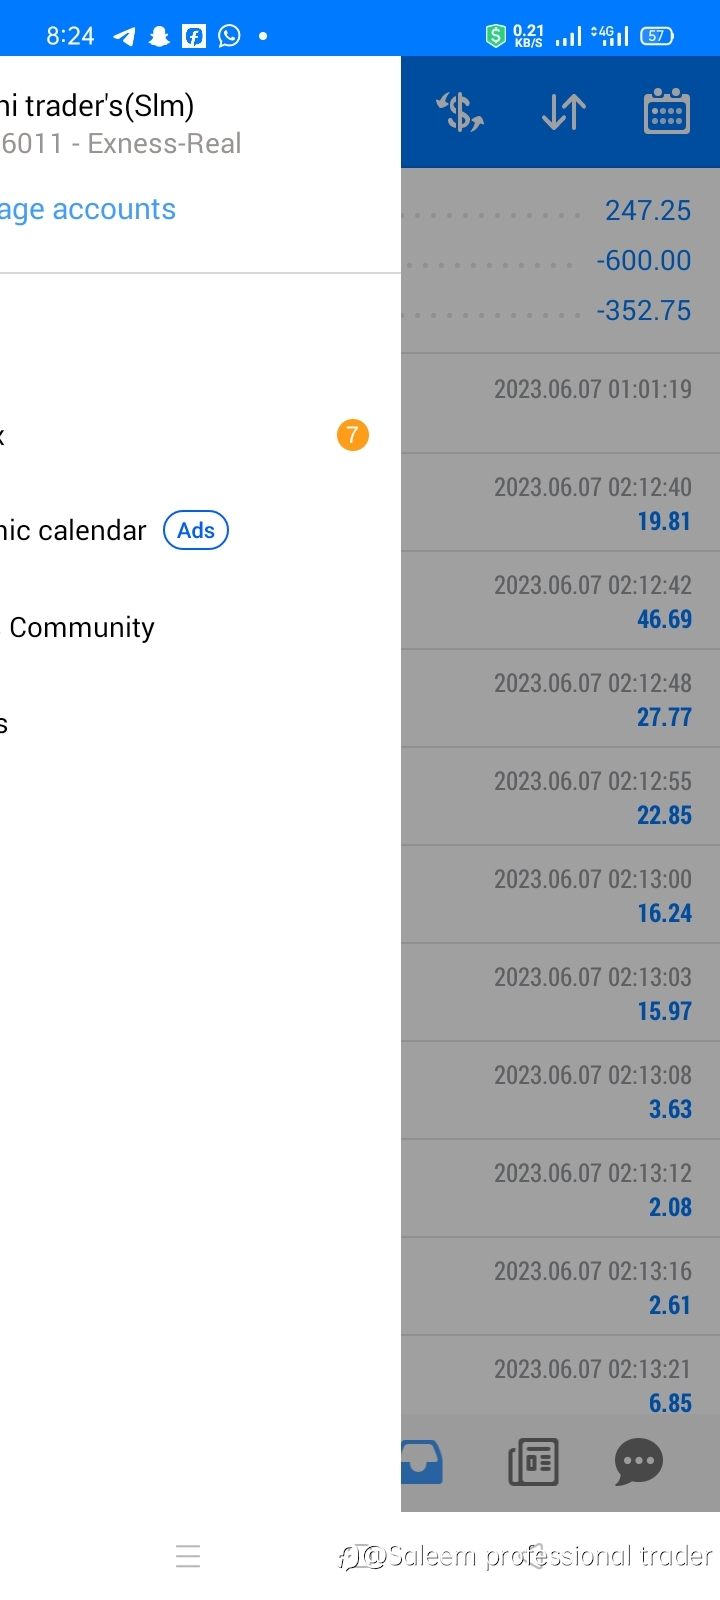Select Community menu entry

tap(82, 627)
